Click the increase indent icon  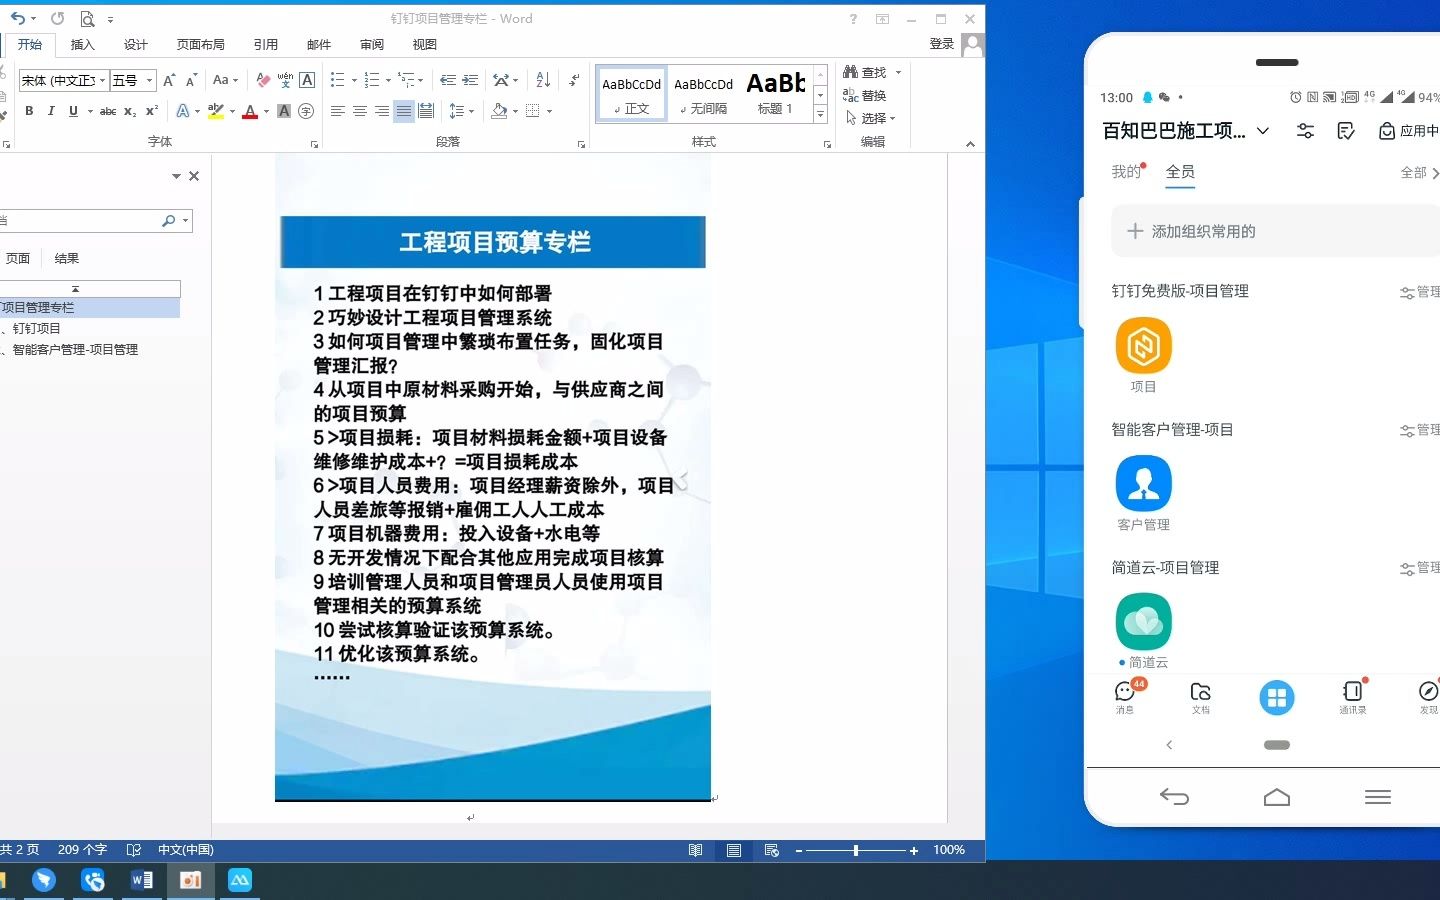pyautogui.click(x=470, y=80)
